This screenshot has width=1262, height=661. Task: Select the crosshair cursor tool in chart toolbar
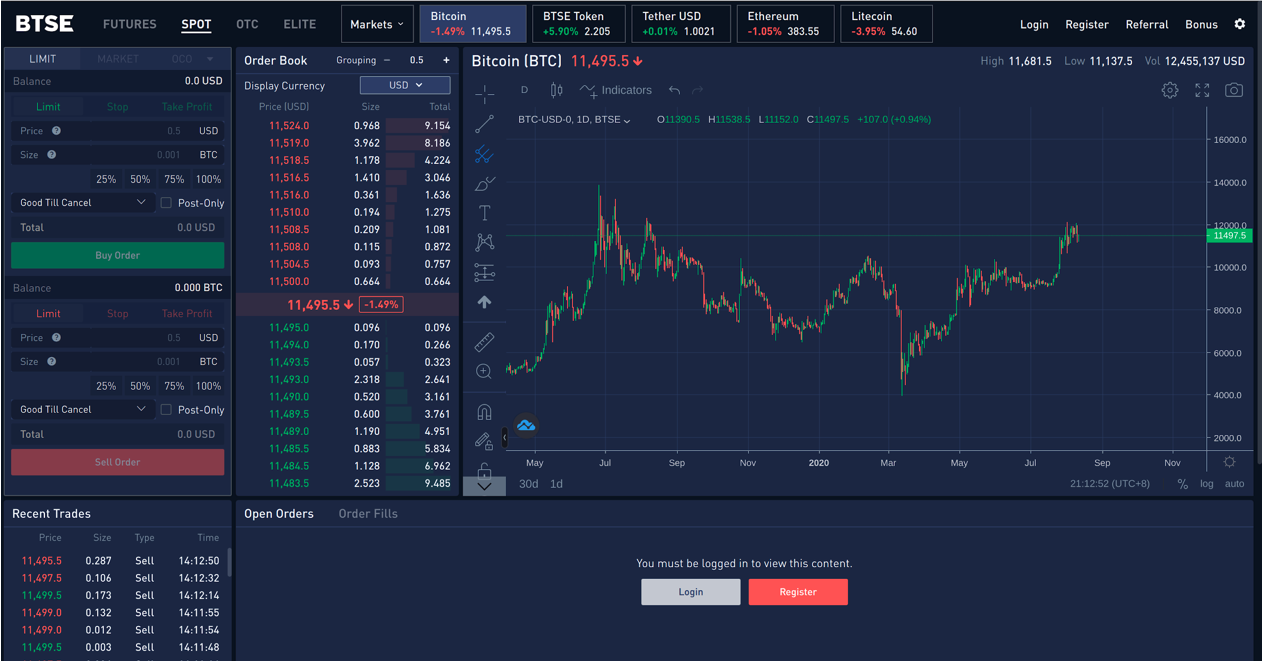(484, 94)
